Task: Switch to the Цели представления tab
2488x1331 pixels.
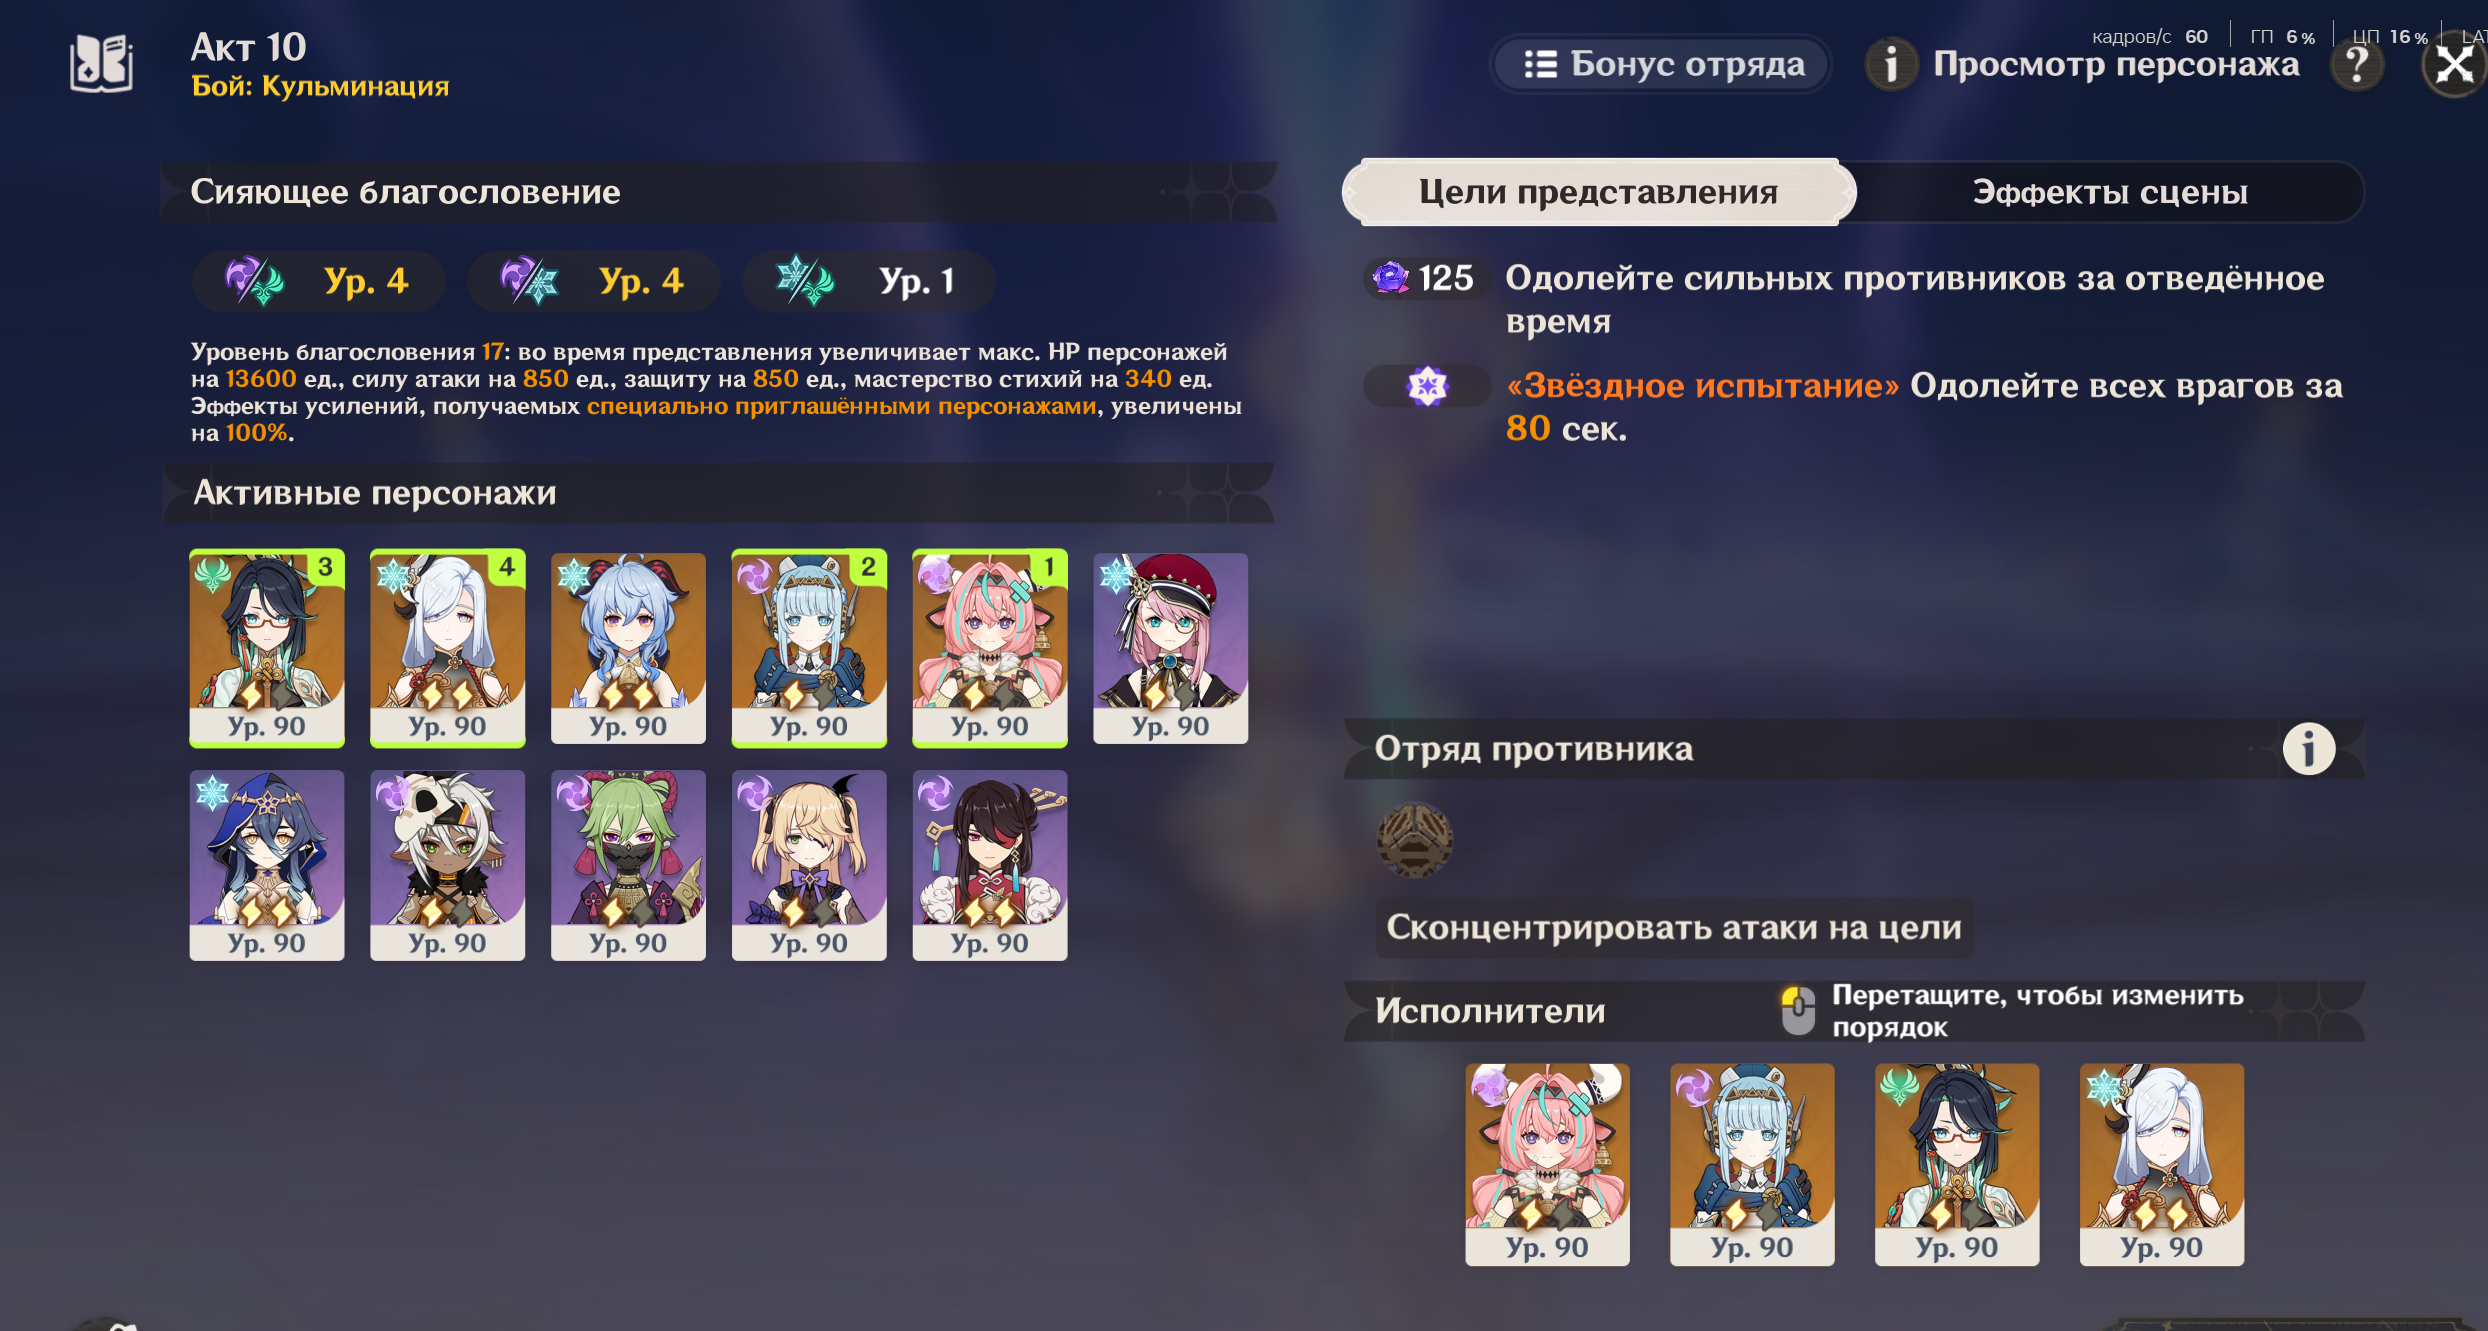Action: tap(1598, 192)
